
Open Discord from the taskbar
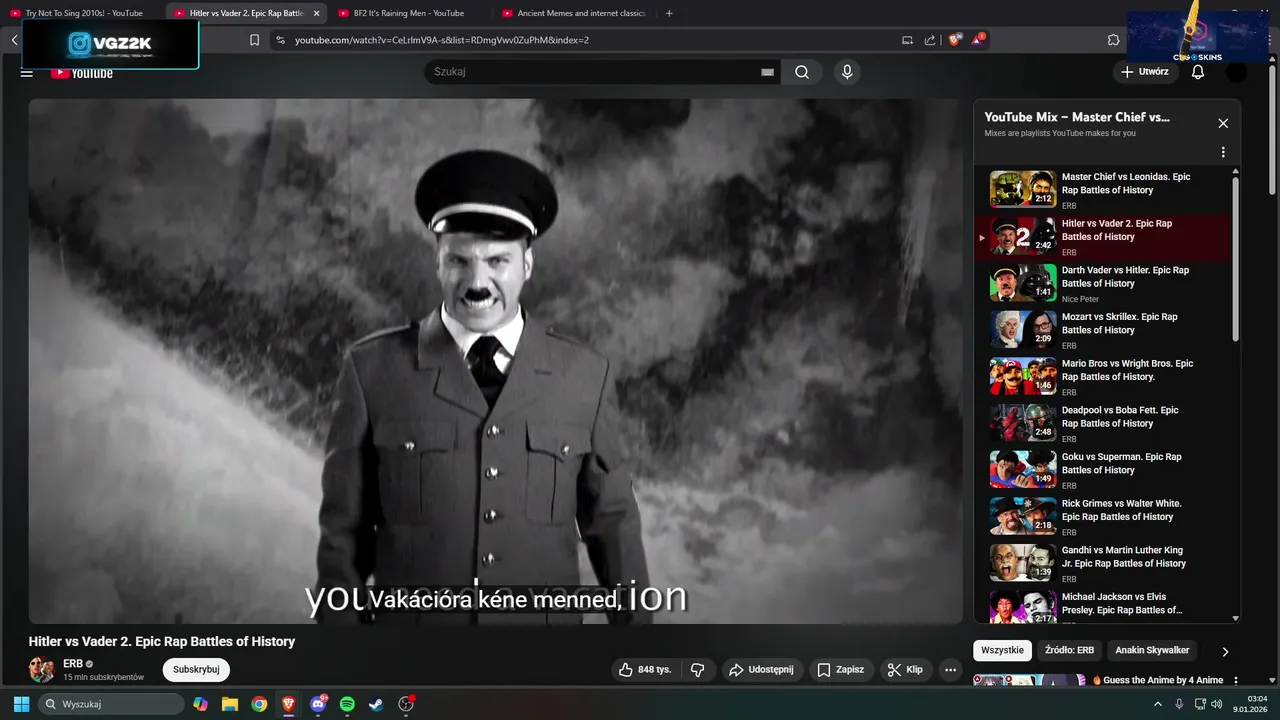pyautogui.click(x=318, y=704)
